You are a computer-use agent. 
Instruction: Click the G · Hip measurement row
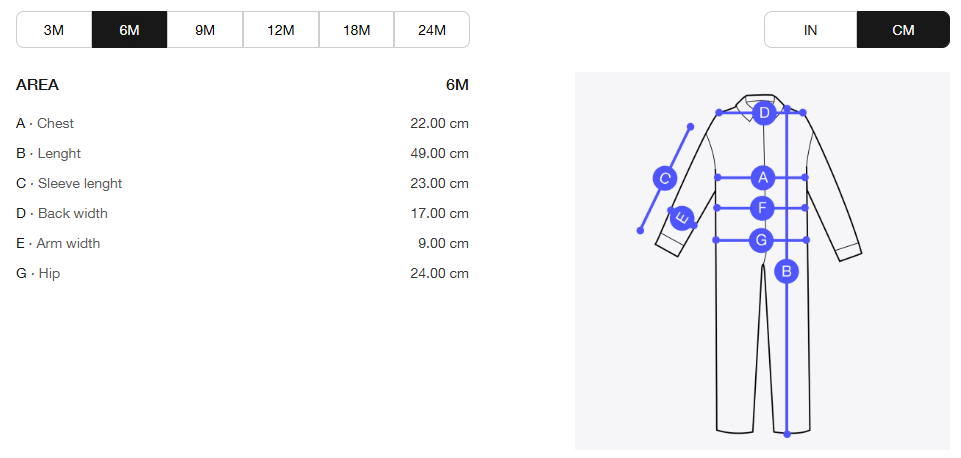242,273
